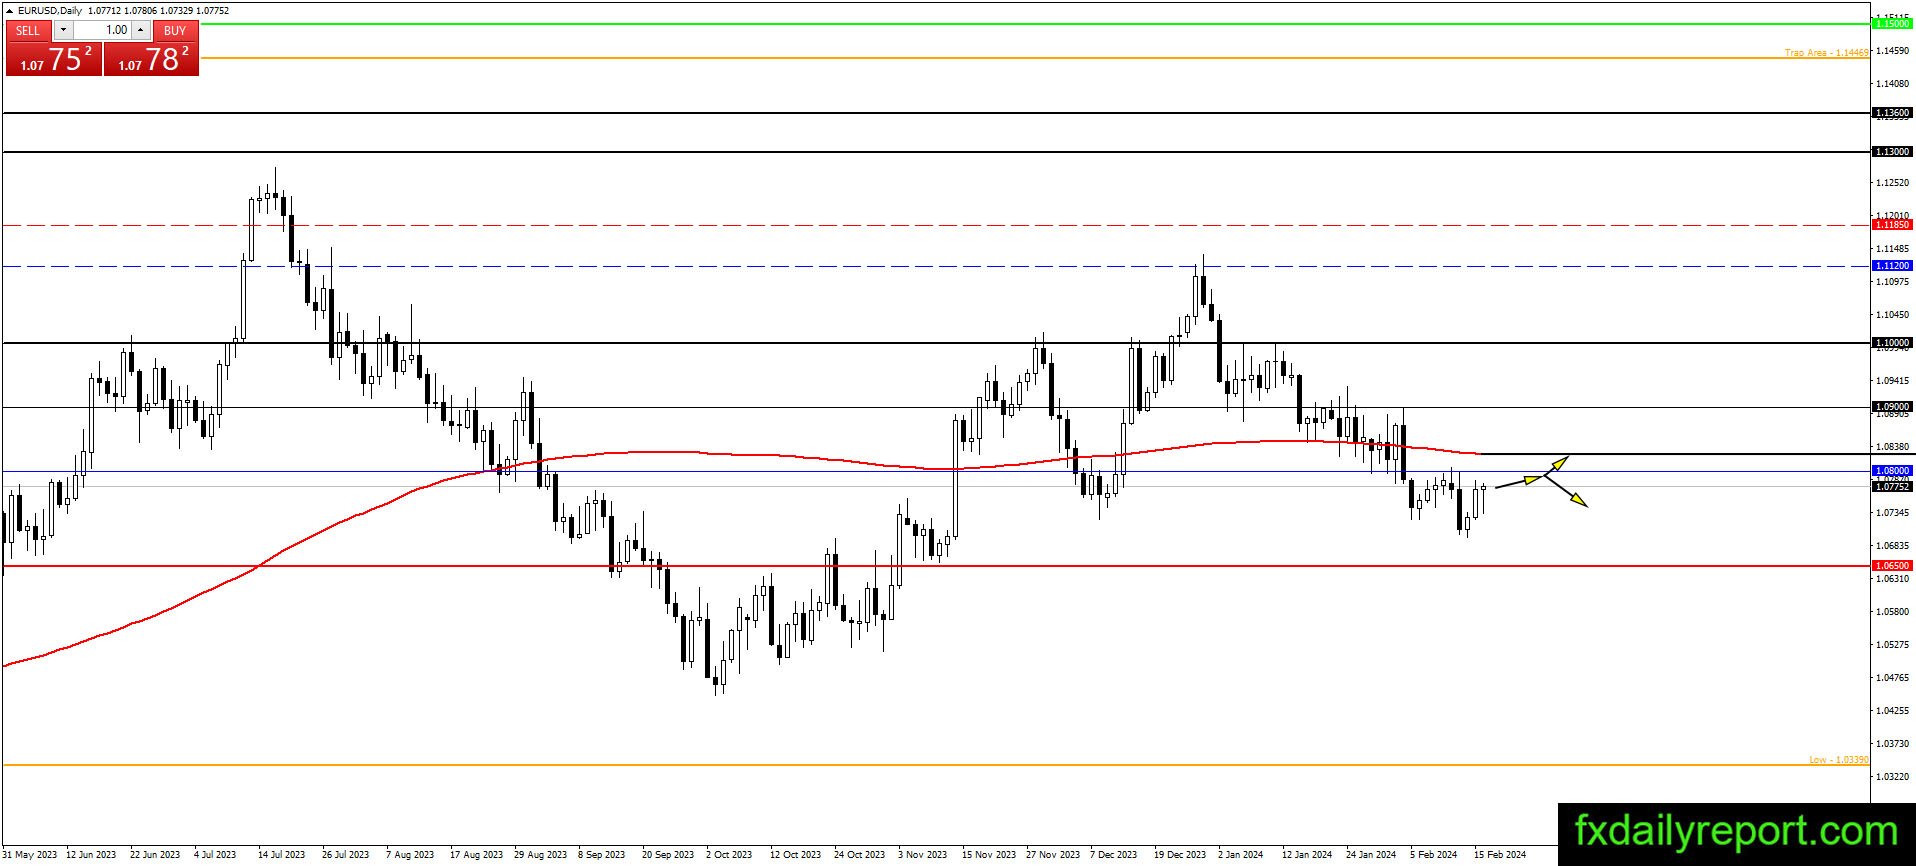Click the 15 Feb 2024 date label

coord(1500,855)
